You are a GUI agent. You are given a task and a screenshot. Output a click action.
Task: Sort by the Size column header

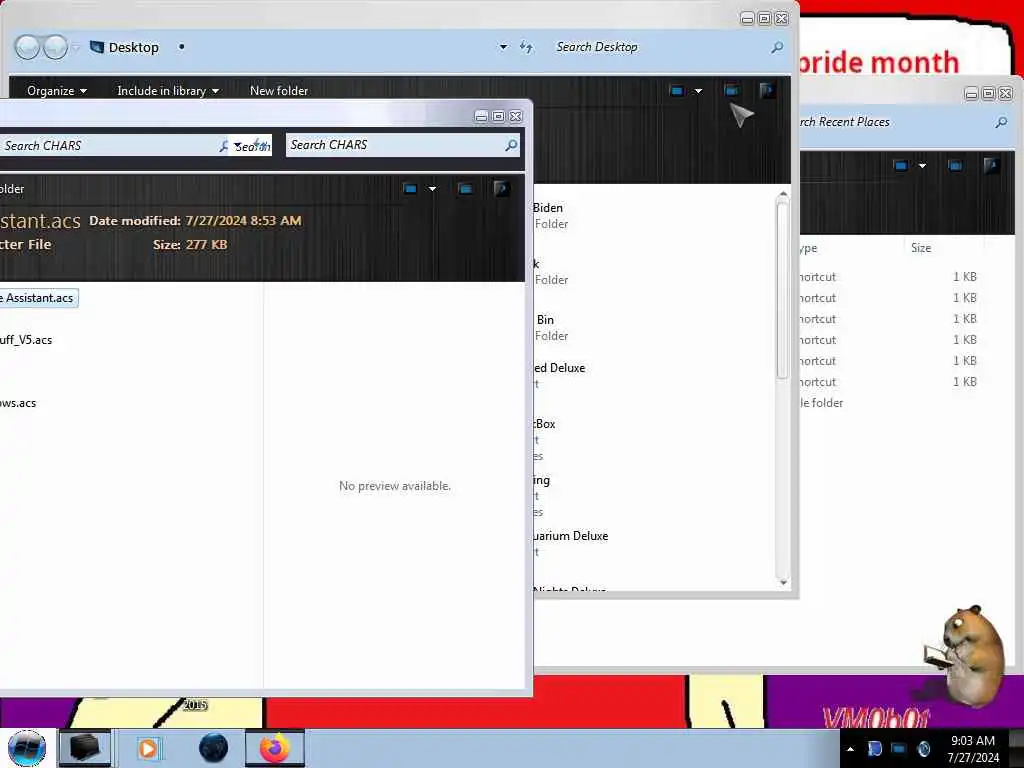921,248
